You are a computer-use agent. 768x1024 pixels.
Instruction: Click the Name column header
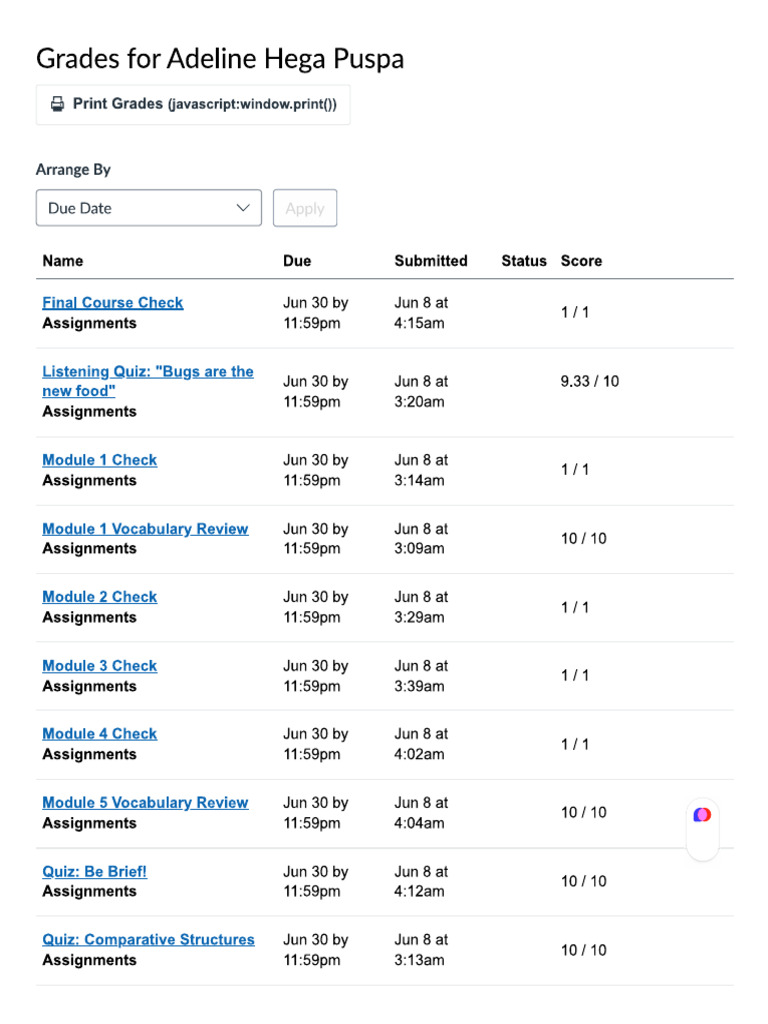[x=63, y=261]
